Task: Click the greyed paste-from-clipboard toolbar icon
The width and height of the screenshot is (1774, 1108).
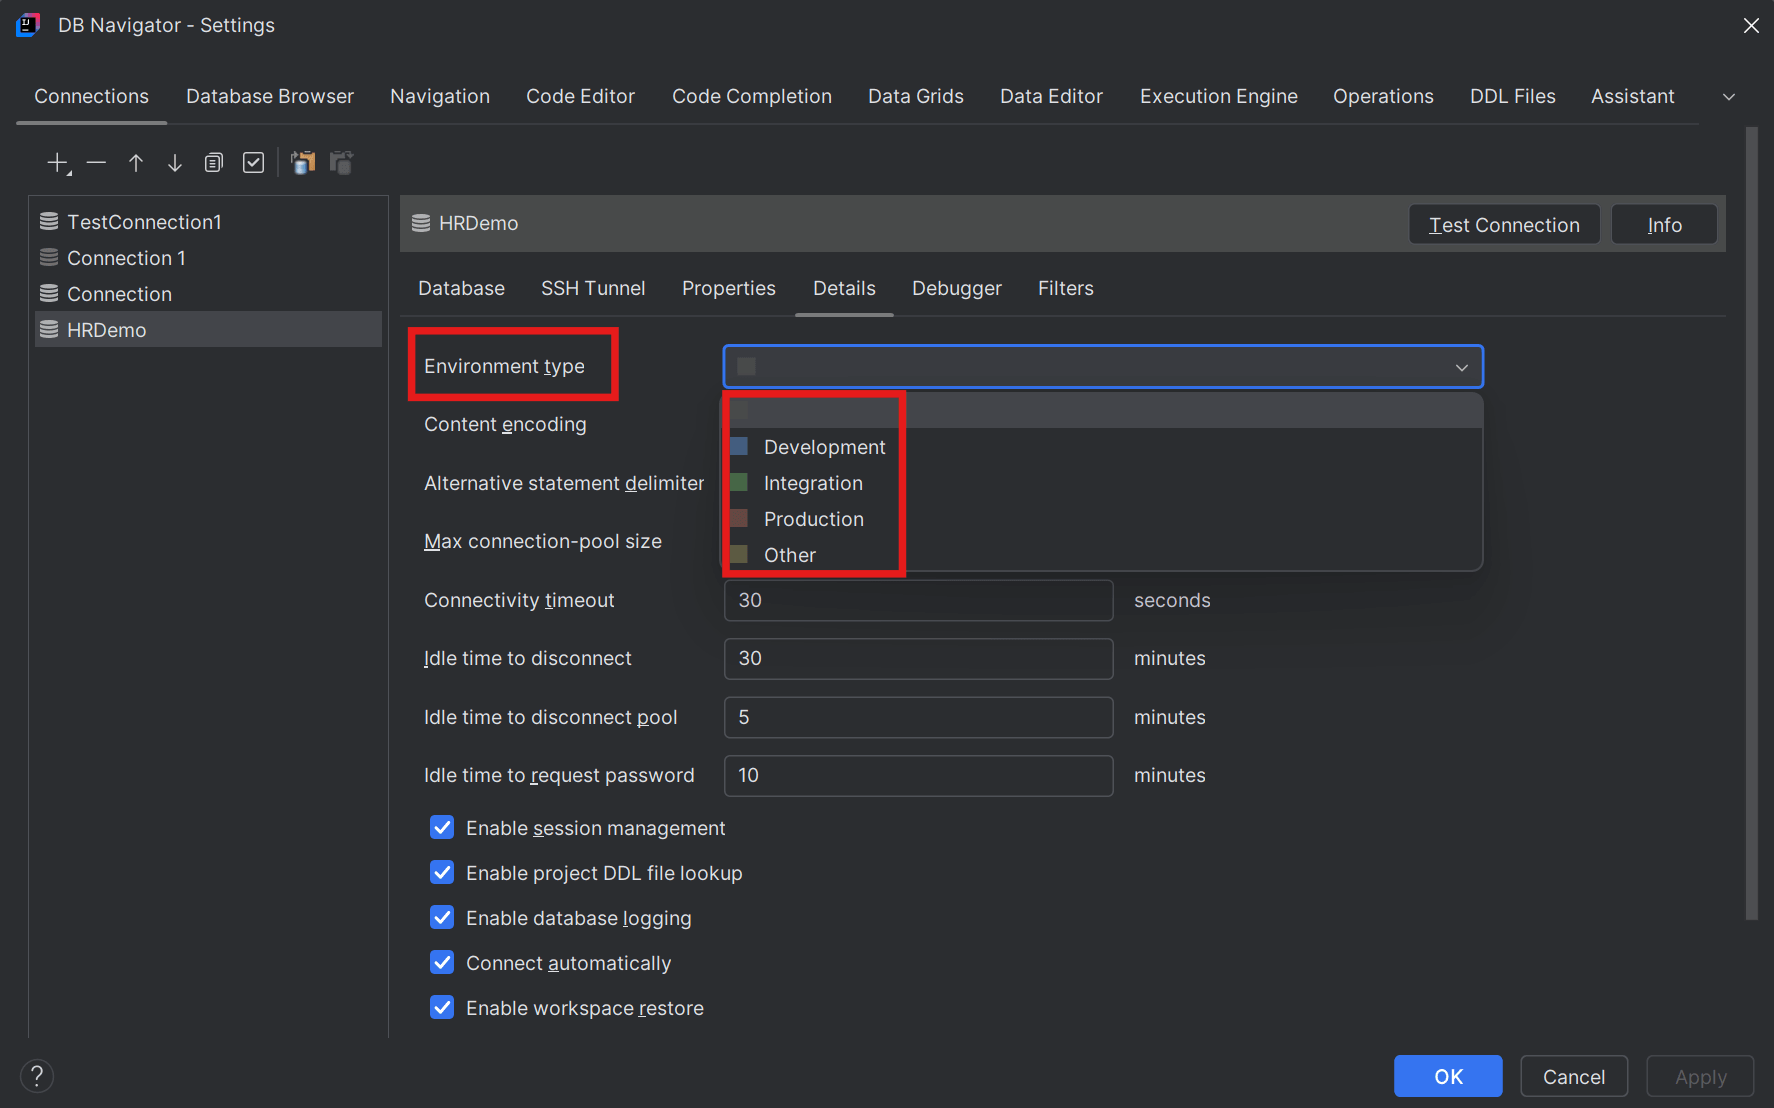Action: coord(341,162)
